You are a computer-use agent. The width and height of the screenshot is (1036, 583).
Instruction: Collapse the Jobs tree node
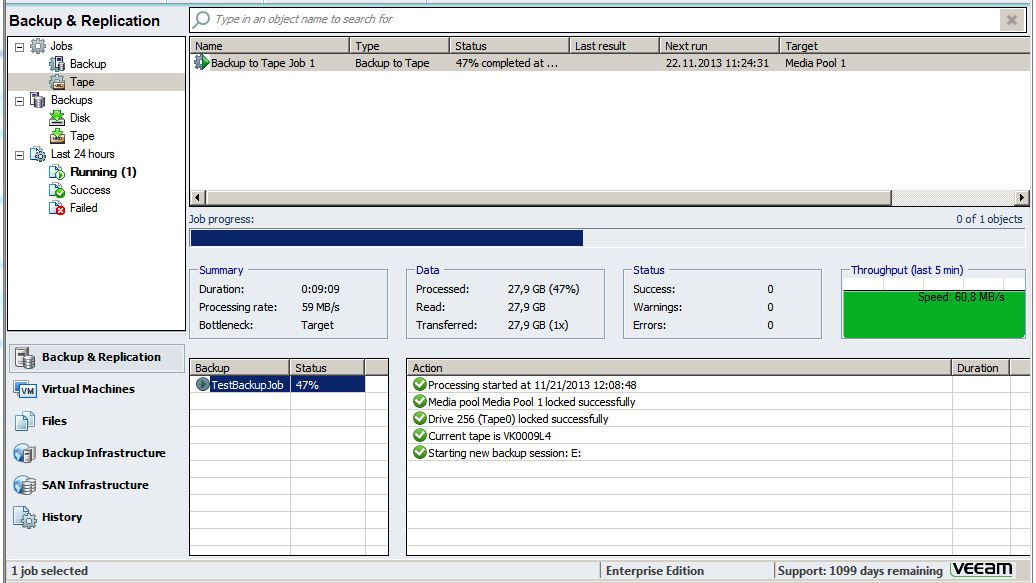[x=20, y=47]
